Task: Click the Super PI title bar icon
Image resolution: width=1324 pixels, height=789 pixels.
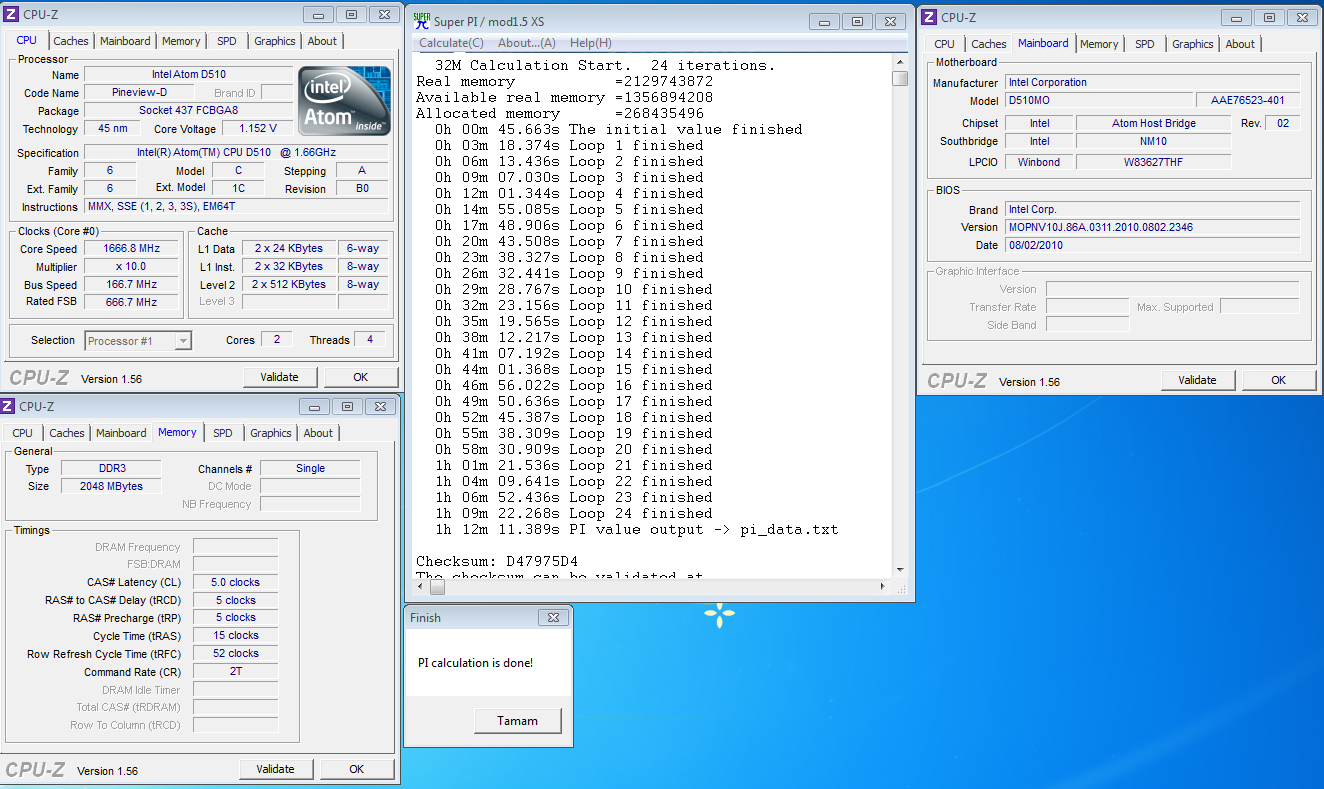Action: 421,20
